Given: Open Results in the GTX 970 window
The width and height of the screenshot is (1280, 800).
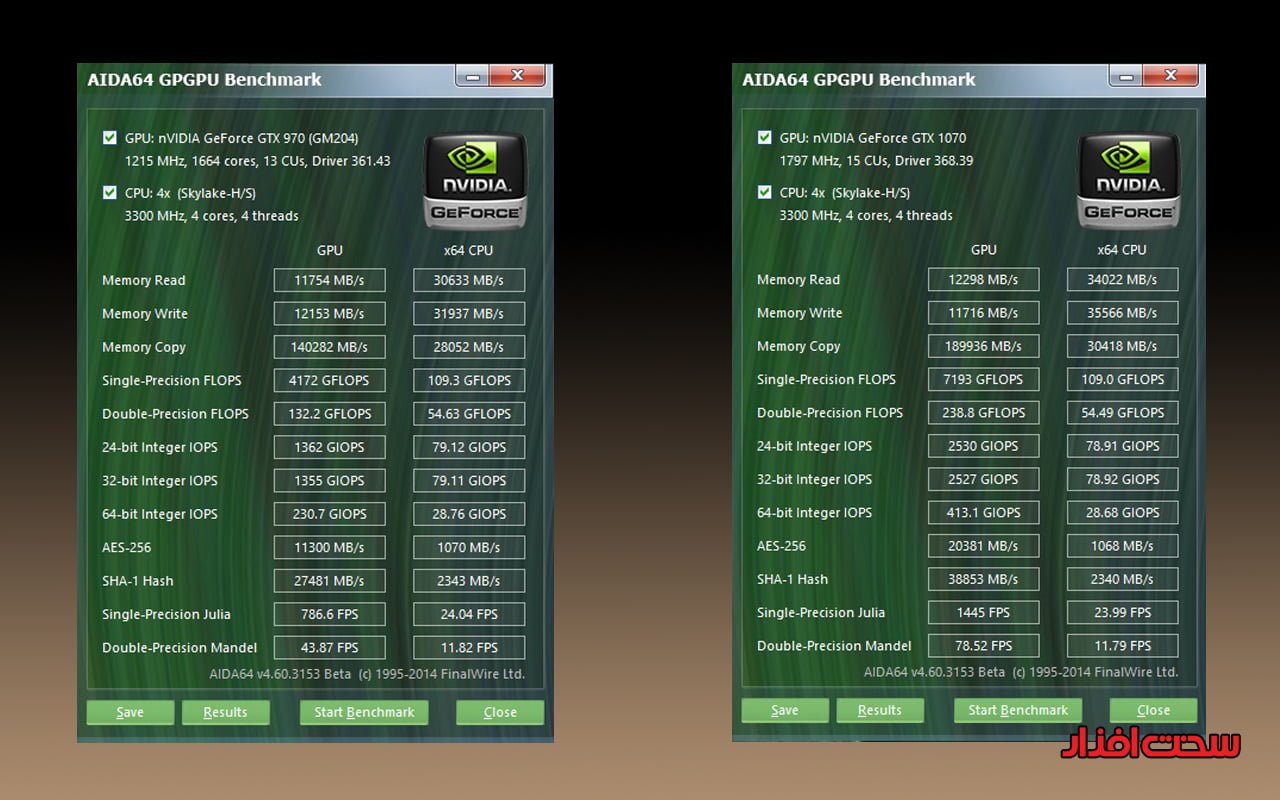Looking at the screenshot, I should [x=225, y=712].
